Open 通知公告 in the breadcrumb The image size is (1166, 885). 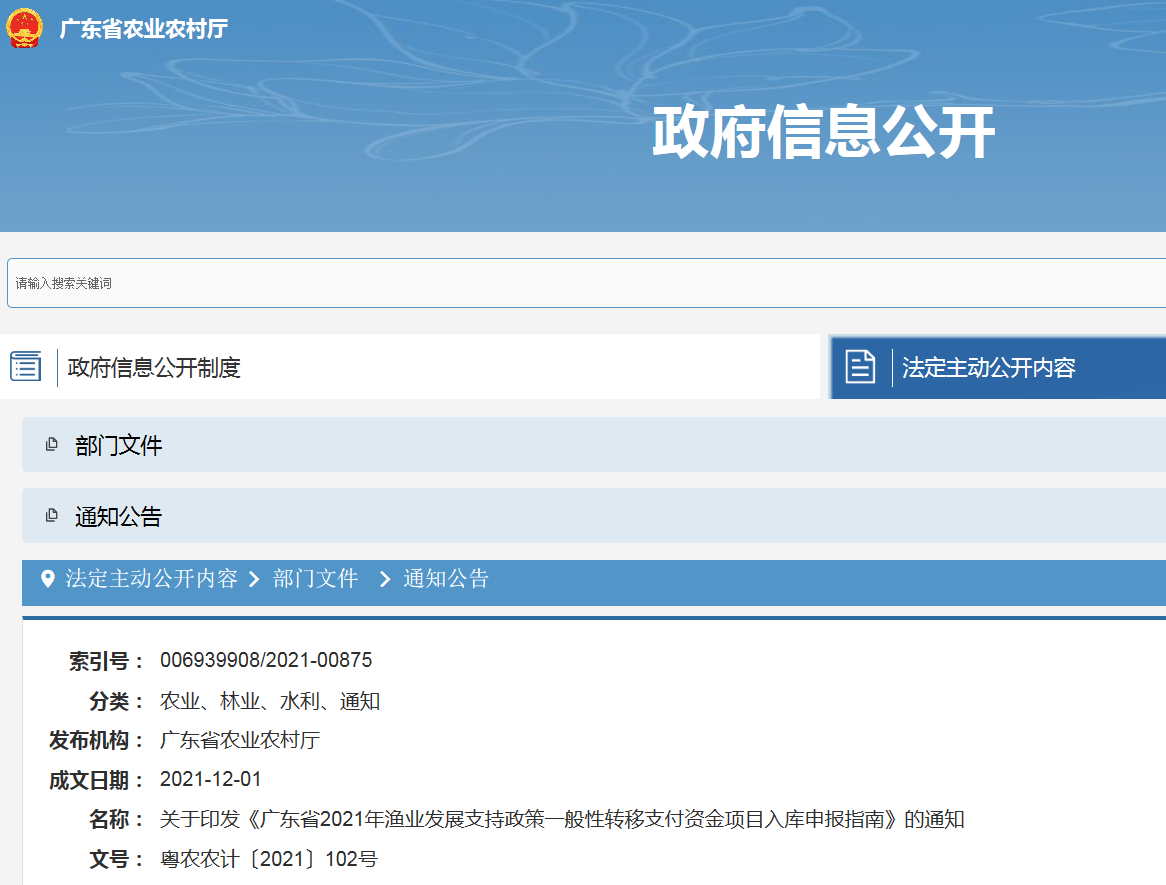tap(446, 579)
